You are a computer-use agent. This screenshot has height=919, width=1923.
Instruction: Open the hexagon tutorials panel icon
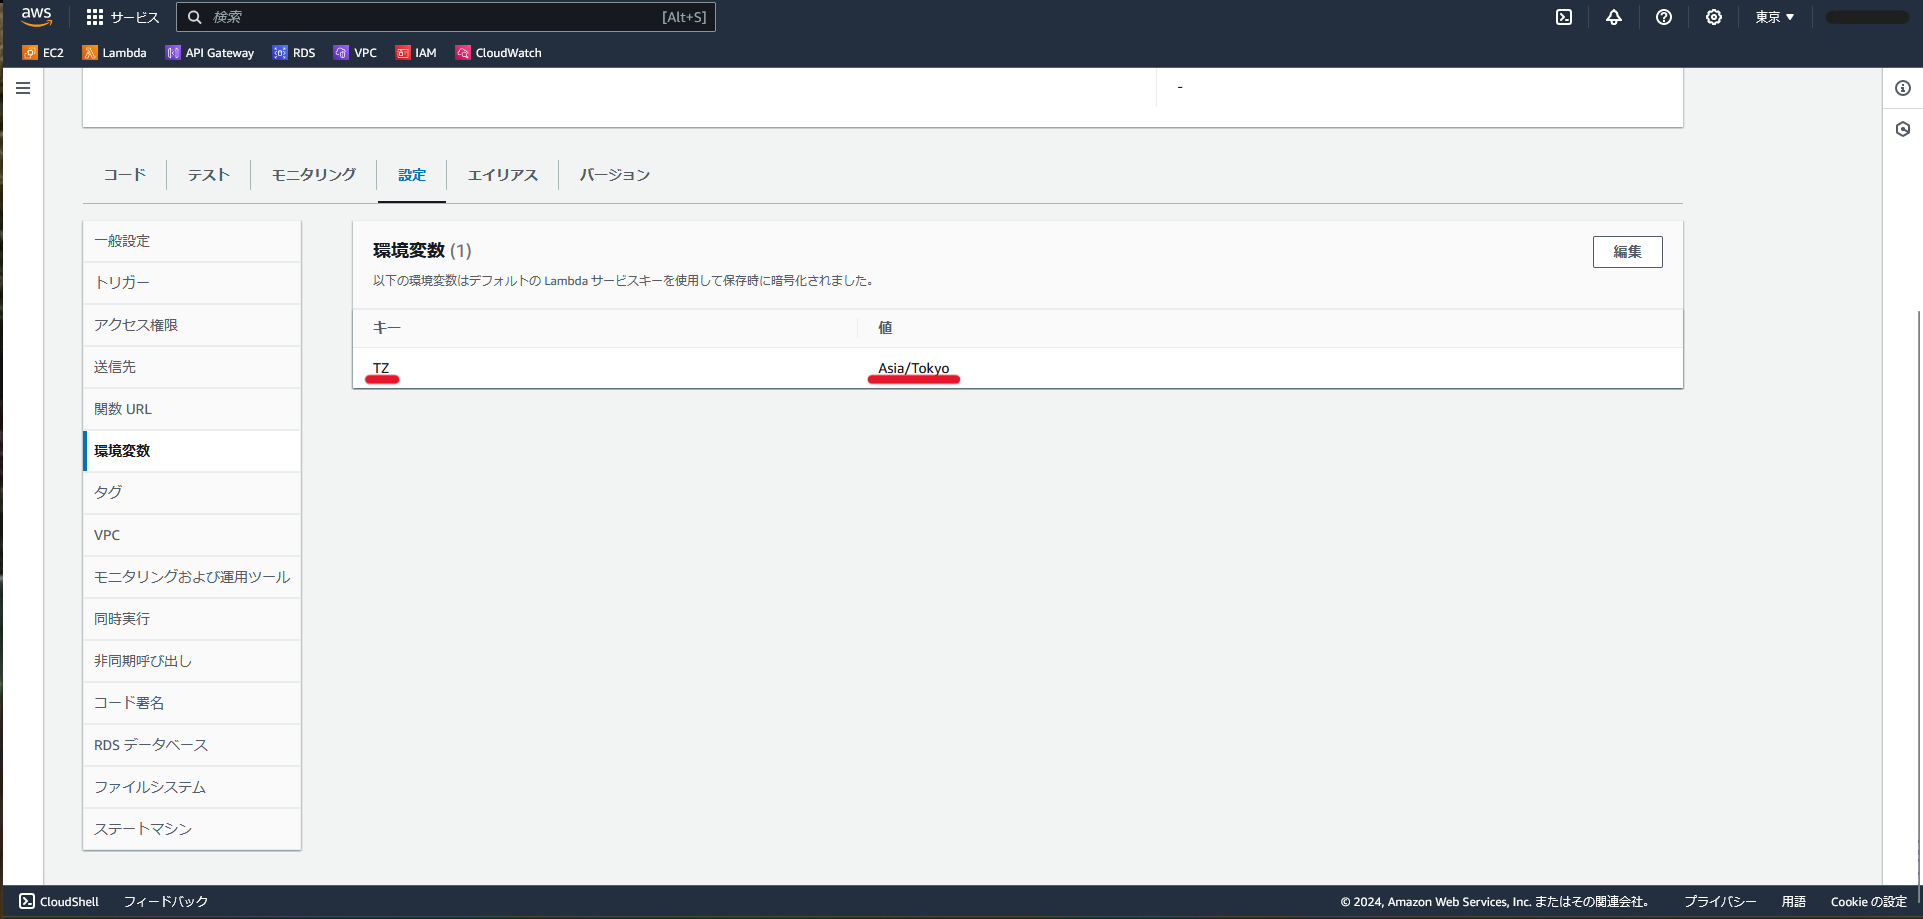[x=1903, y=129]
